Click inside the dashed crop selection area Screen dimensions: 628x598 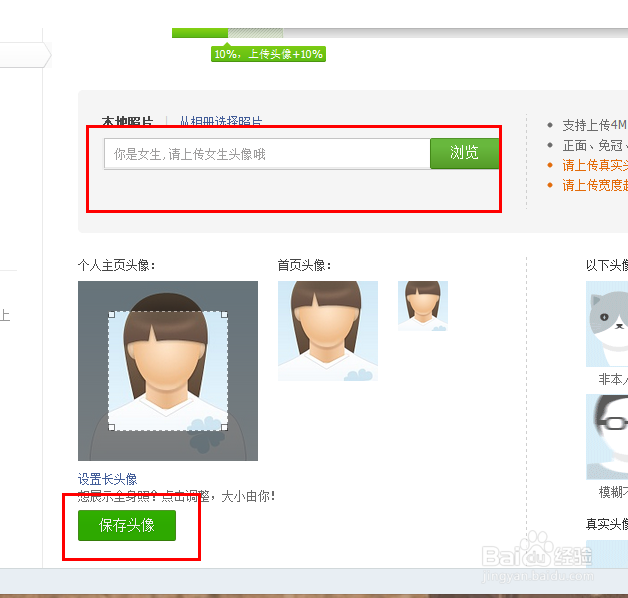pyautogui.click(x=168, y=371)
